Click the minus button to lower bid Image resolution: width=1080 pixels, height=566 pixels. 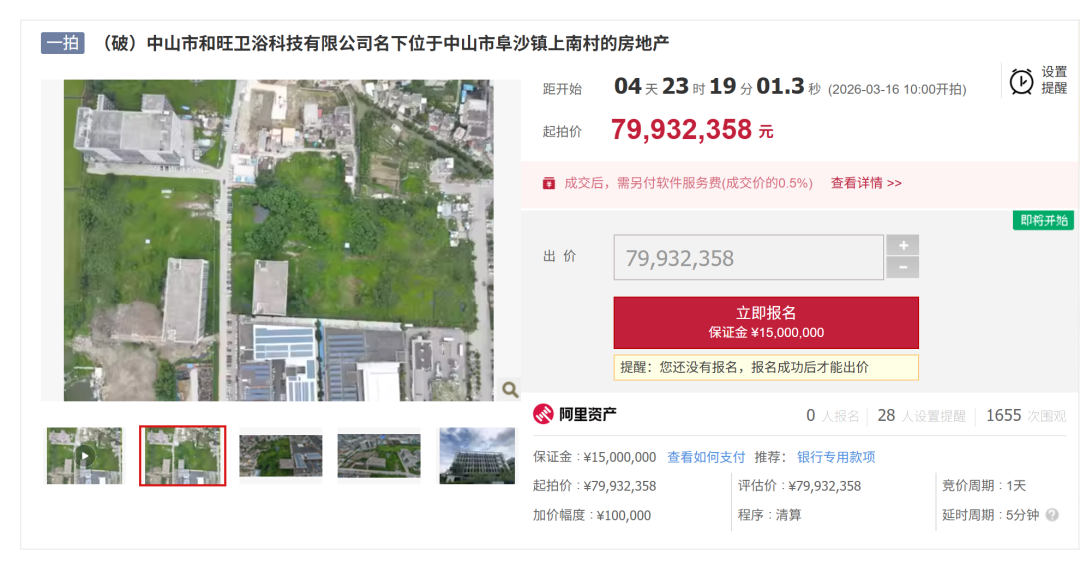902,268
